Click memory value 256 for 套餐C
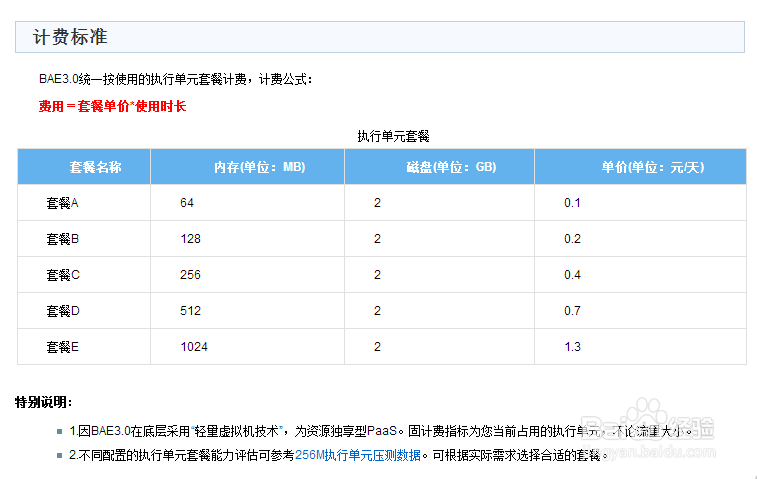 (190, 275)
